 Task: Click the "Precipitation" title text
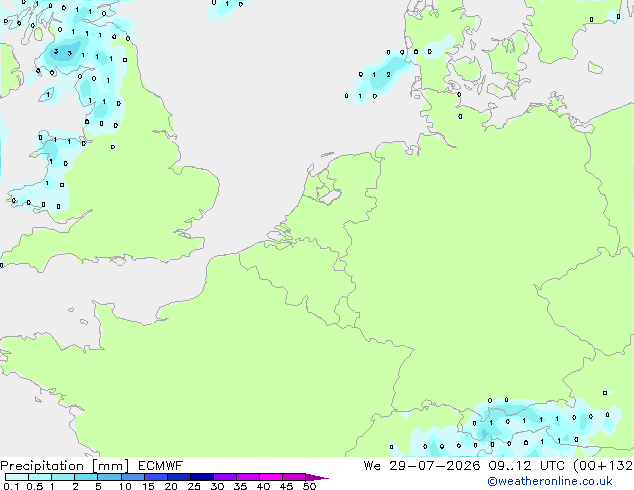42,466
